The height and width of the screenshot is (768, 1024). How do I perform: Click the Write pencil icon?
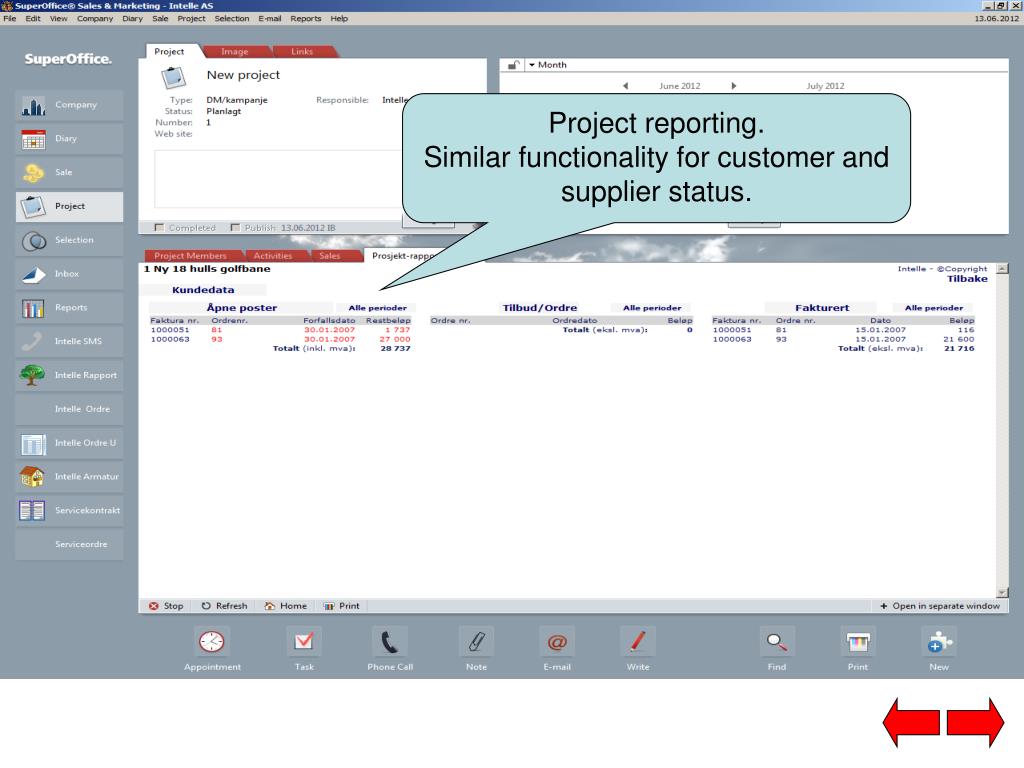(638, 643)
